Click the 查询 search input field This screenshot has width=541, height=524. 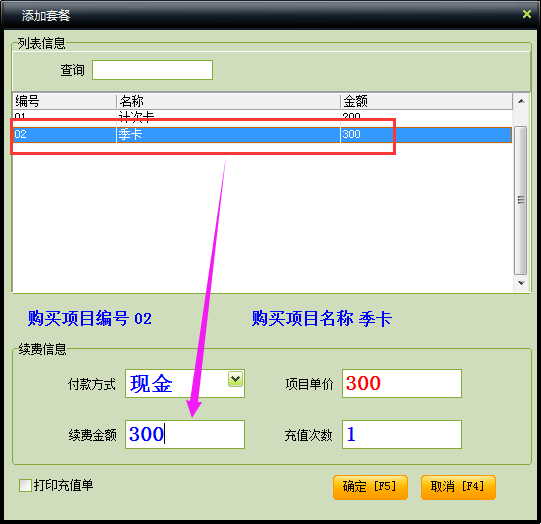click(153, 70)
